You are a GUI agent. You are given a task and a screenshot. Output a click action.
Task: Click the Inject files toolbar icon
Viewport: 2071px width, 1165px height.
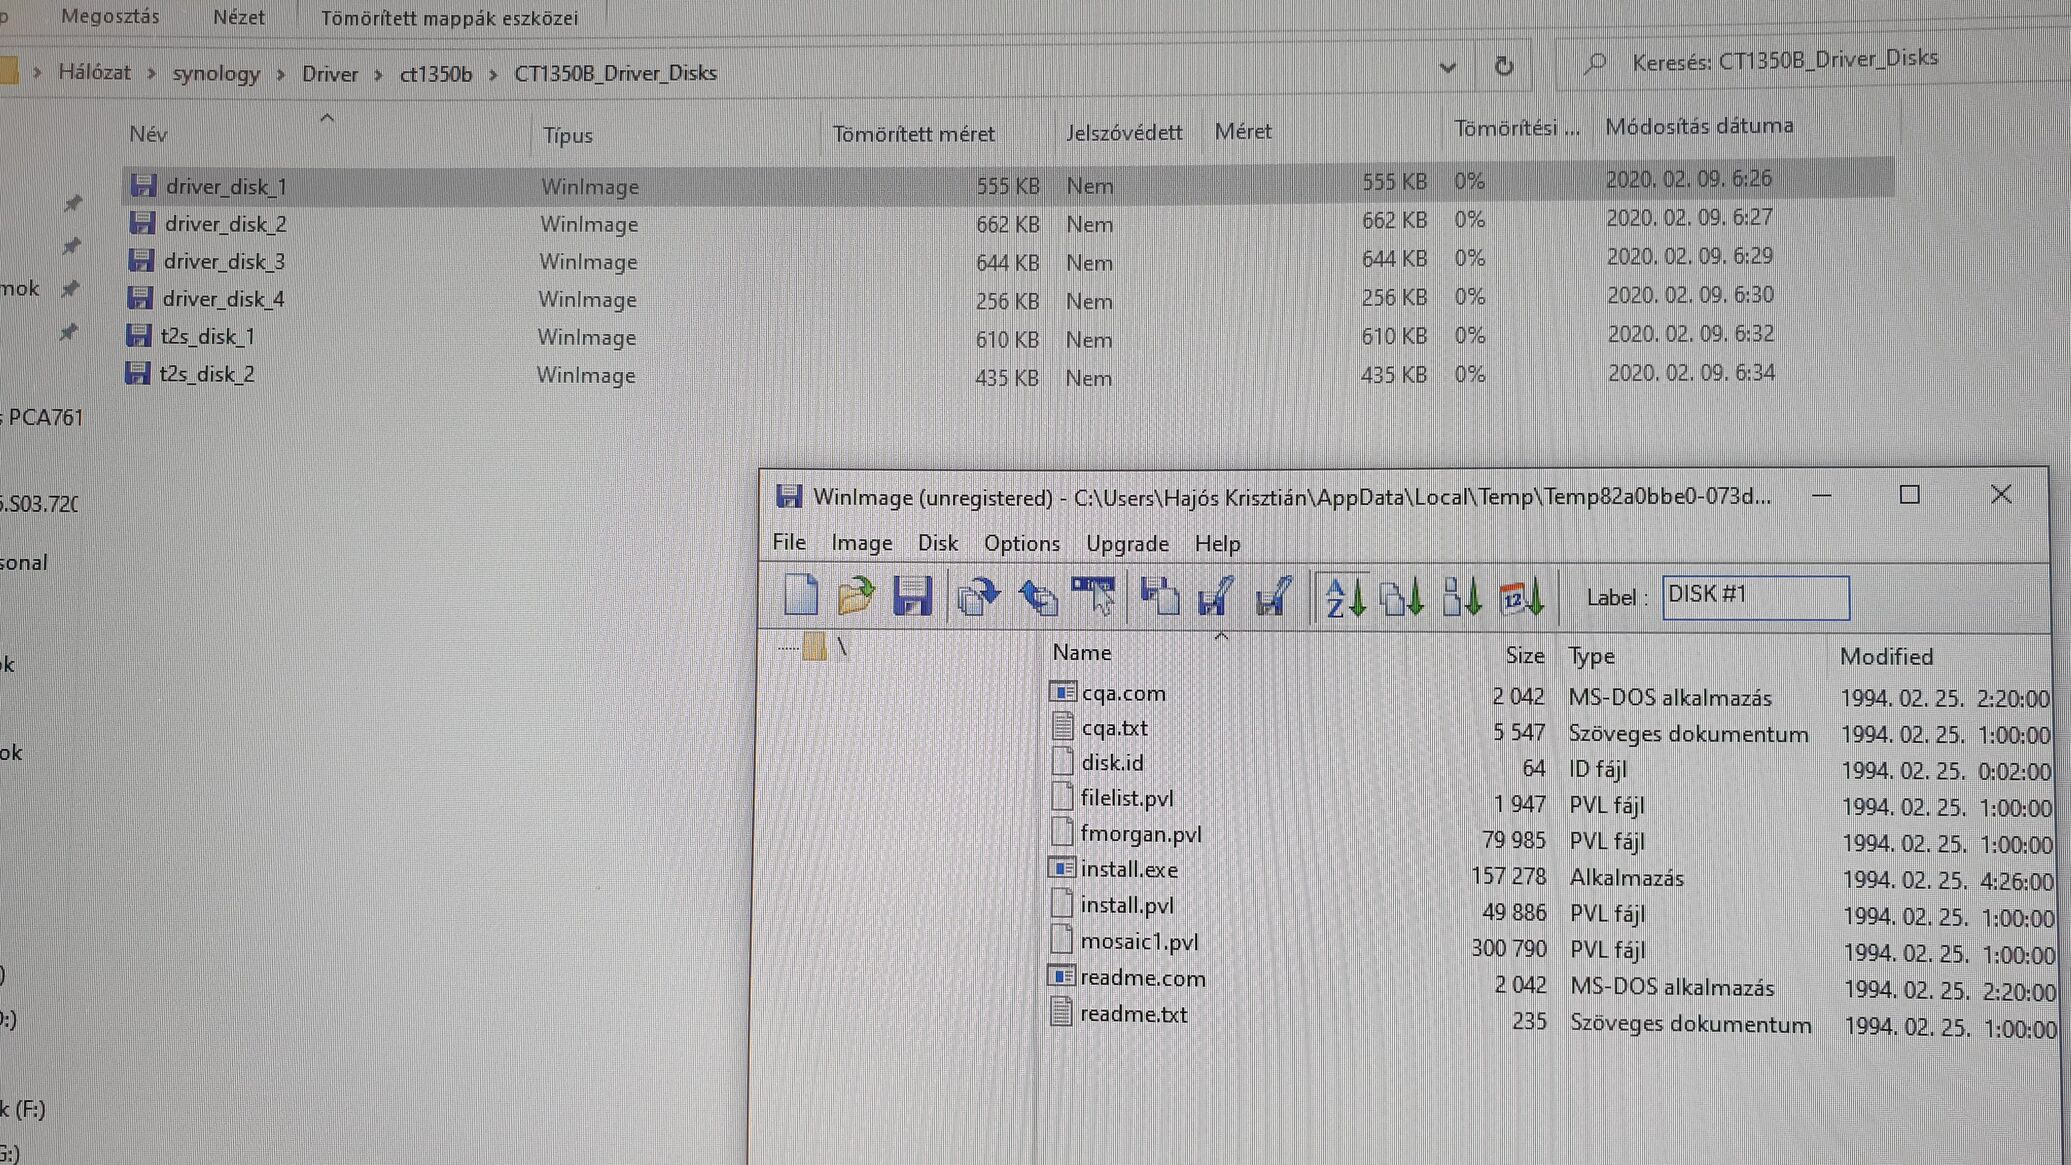click(x=1037, y=597)
